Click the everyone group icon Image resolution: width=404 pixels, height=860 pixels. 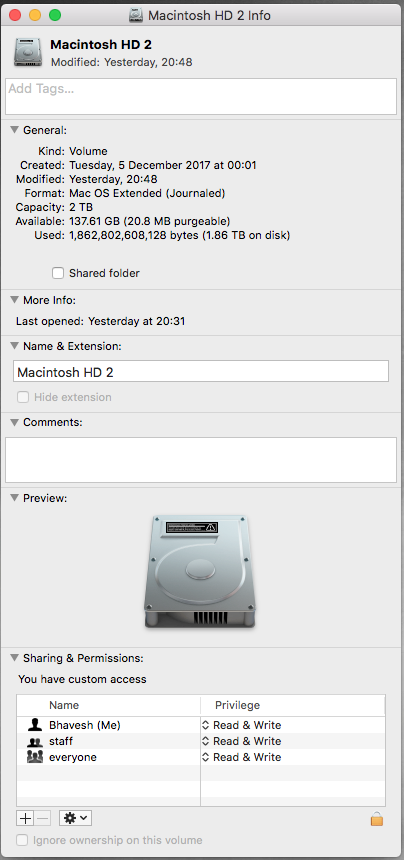[35, 757]
